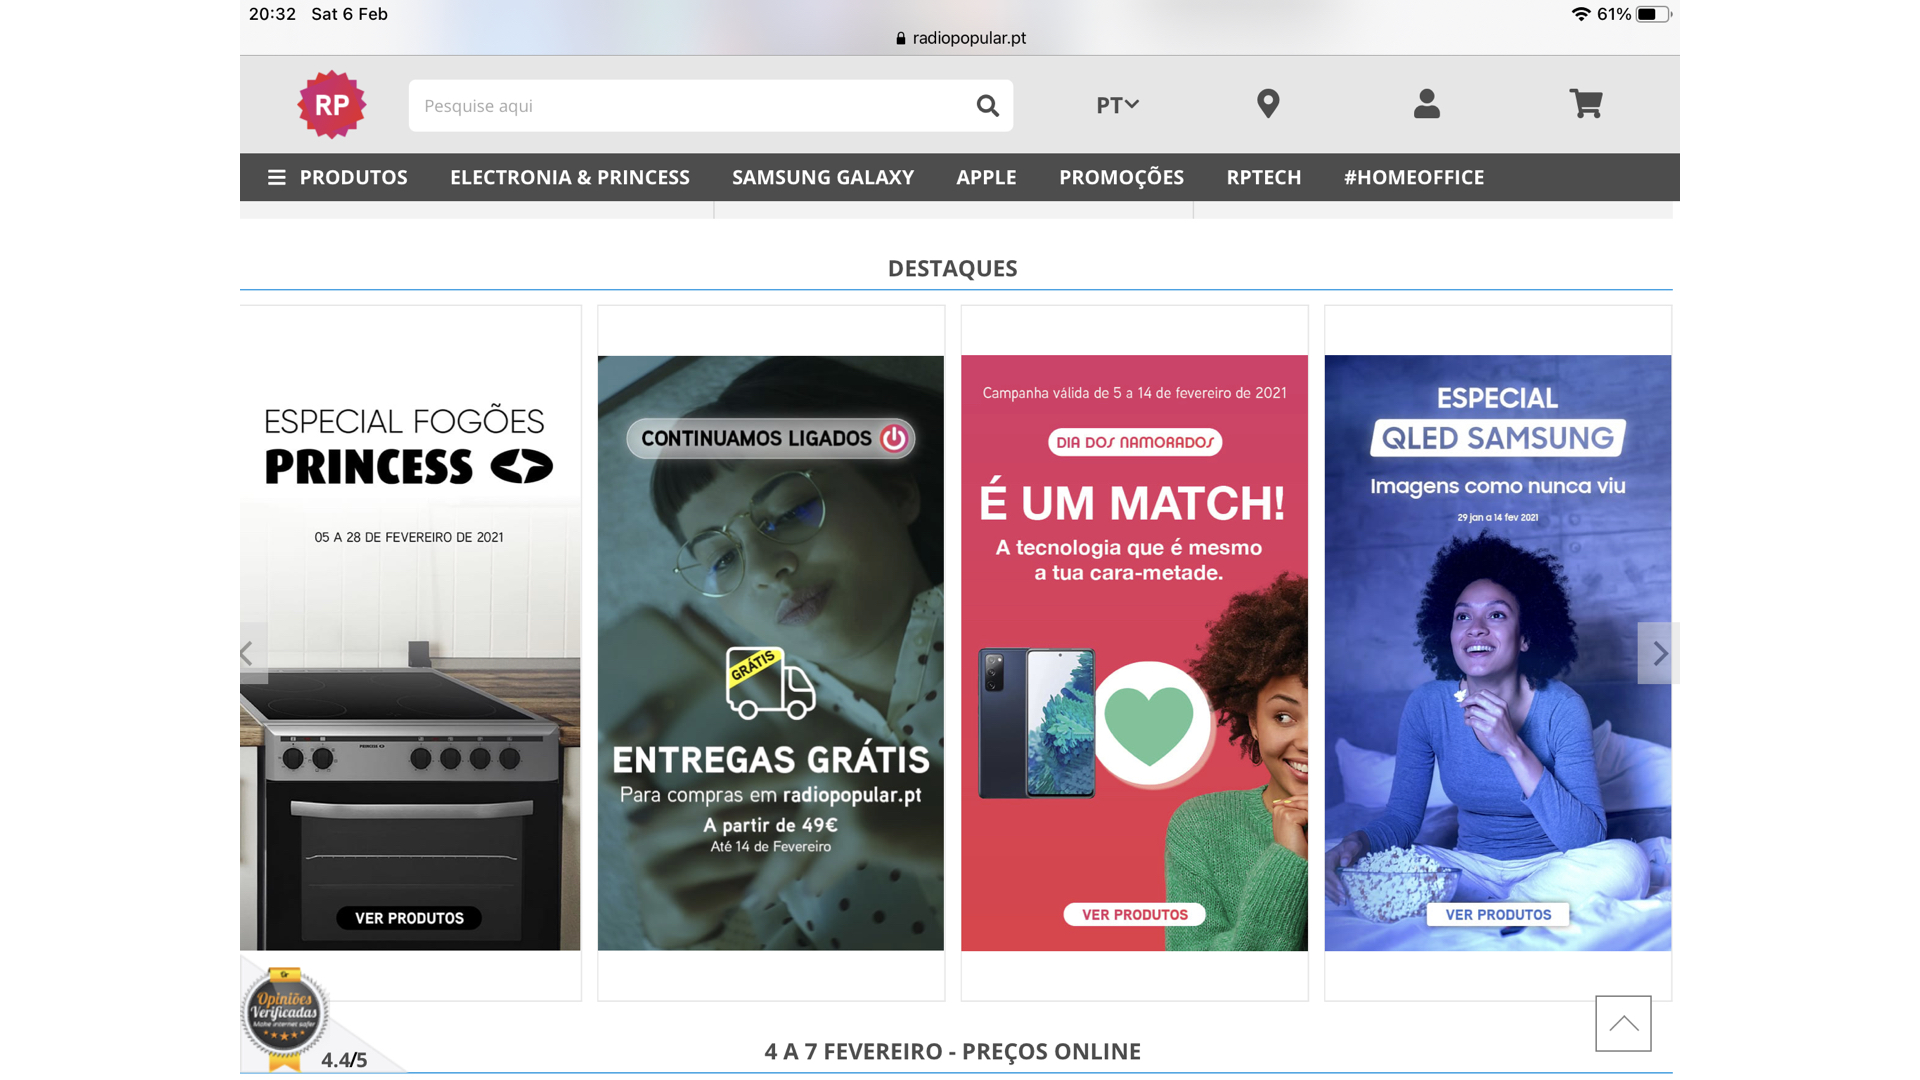The image size is (1920, 1080).
Task: Open the Apple menu item
Action: [986, 177]
